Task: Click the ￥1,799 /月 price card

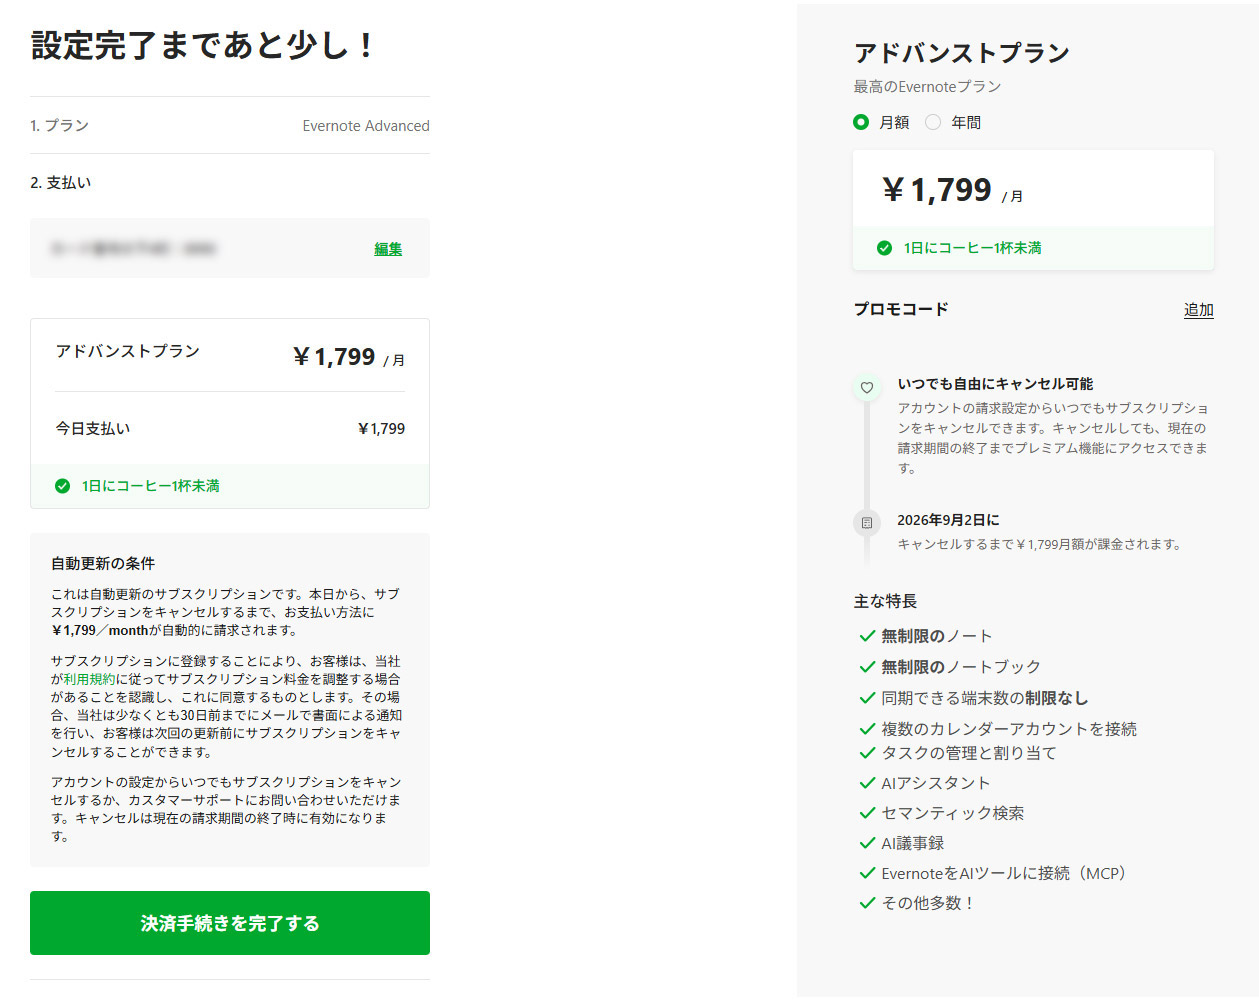Action: pos(1033,210)
